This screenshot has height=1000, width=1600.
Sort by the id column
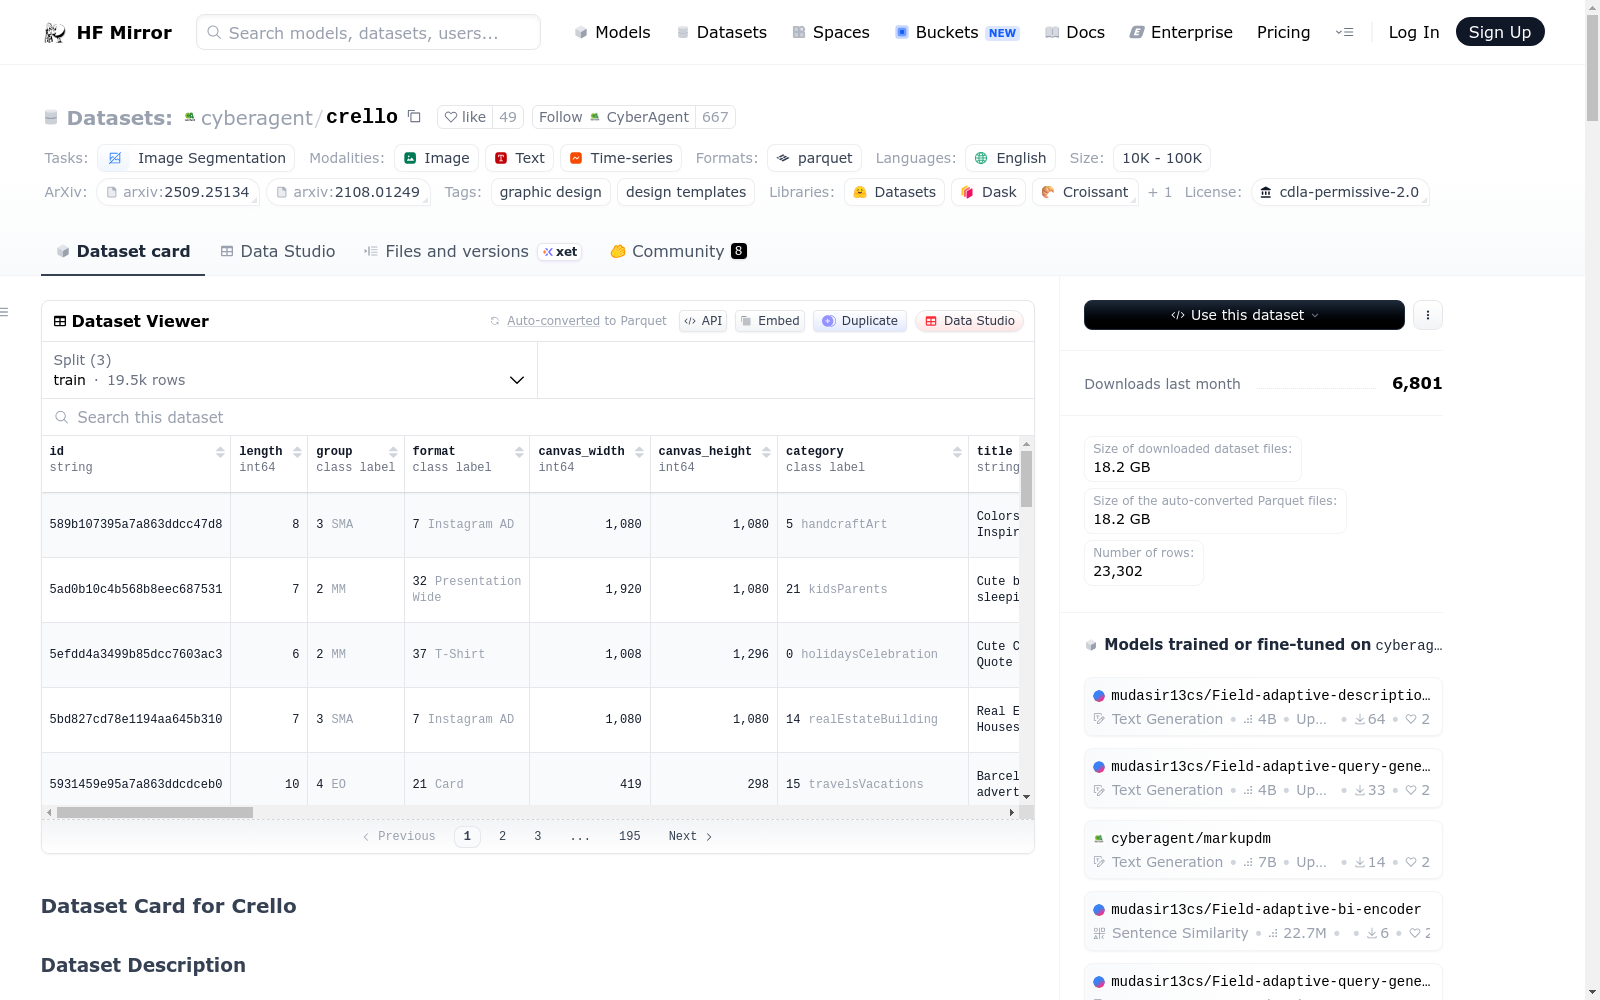pos(220,453)
